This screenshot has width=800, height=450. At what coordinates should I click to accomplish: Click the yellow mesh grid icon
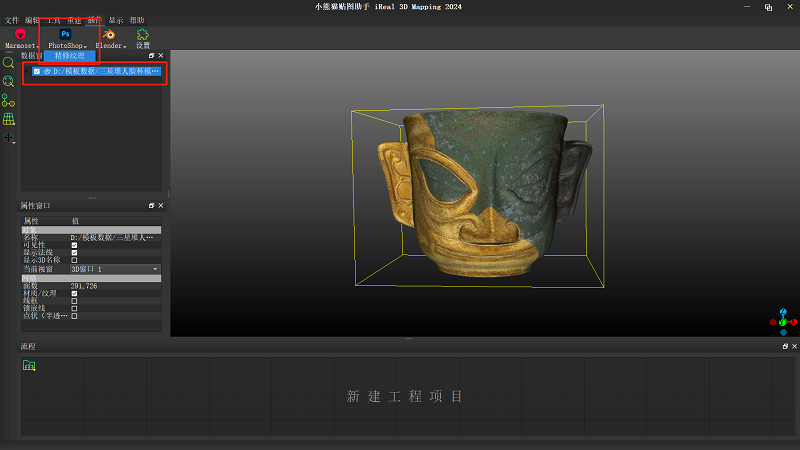8,119
